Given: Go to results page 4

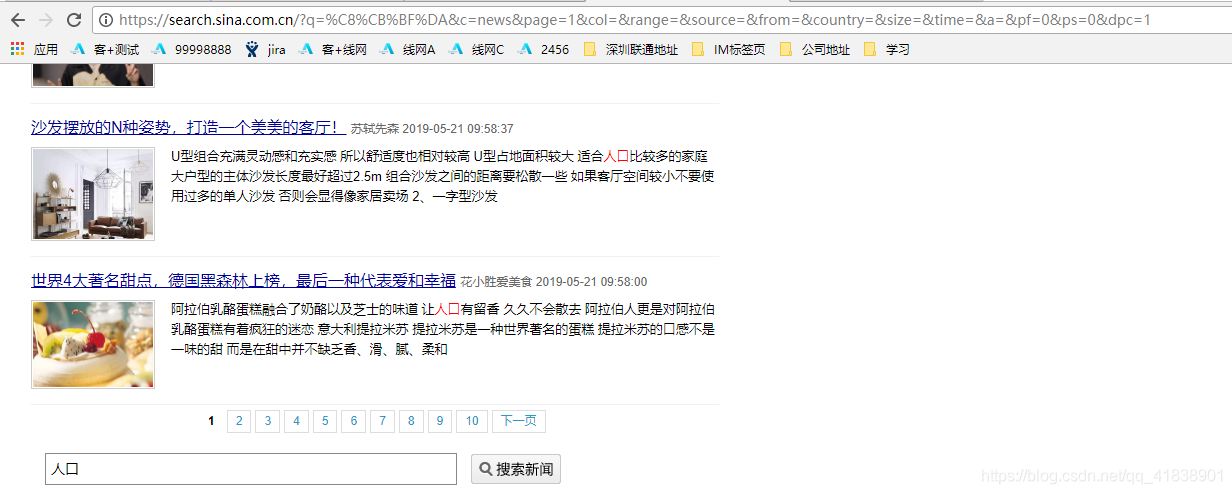Looking at the screenshot, I should click(296, 421).
